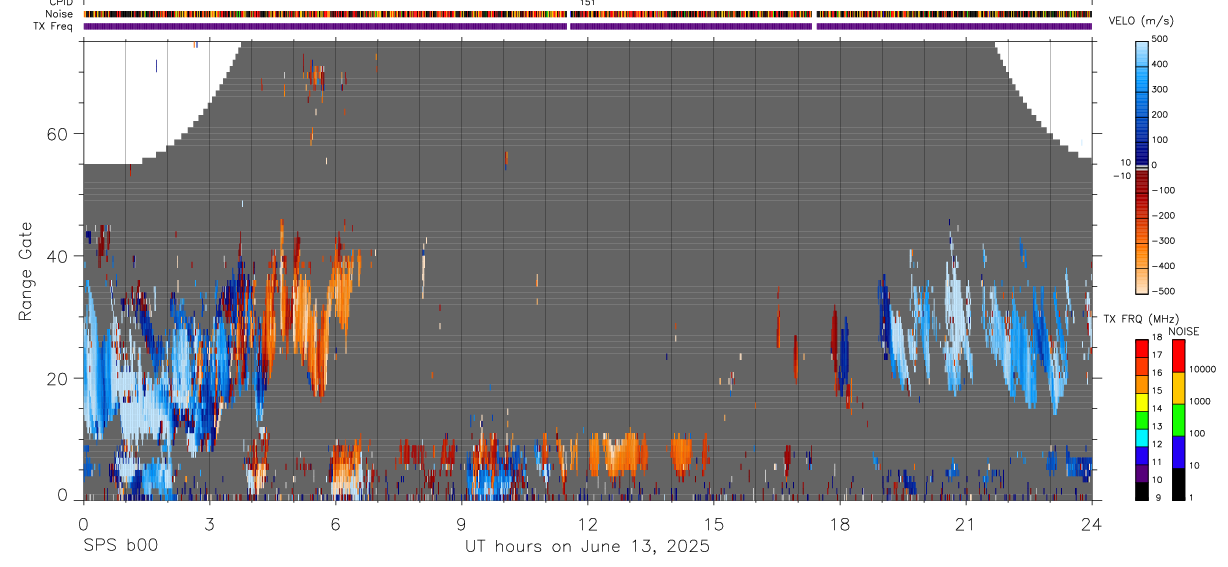
Task: Select the 400 label on velocity colorbar
Action: (1160, 64)
